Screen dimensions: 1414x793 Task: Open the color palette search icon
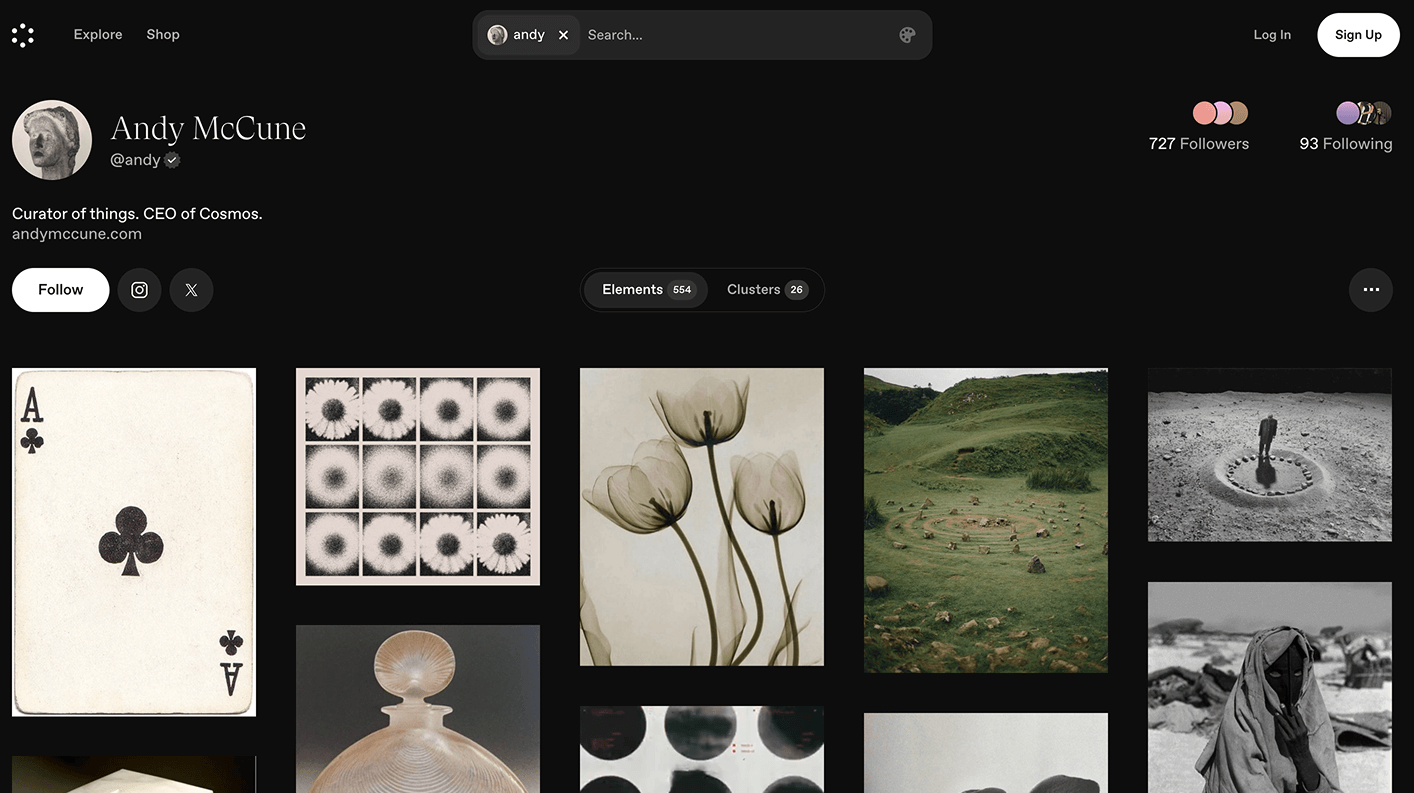coord(907,35)
